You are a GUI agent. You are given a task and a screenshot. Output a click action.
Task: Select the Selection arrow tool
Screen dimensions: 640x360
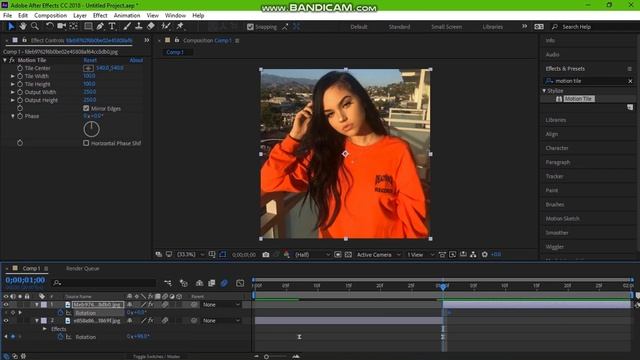tap(11, 27)
